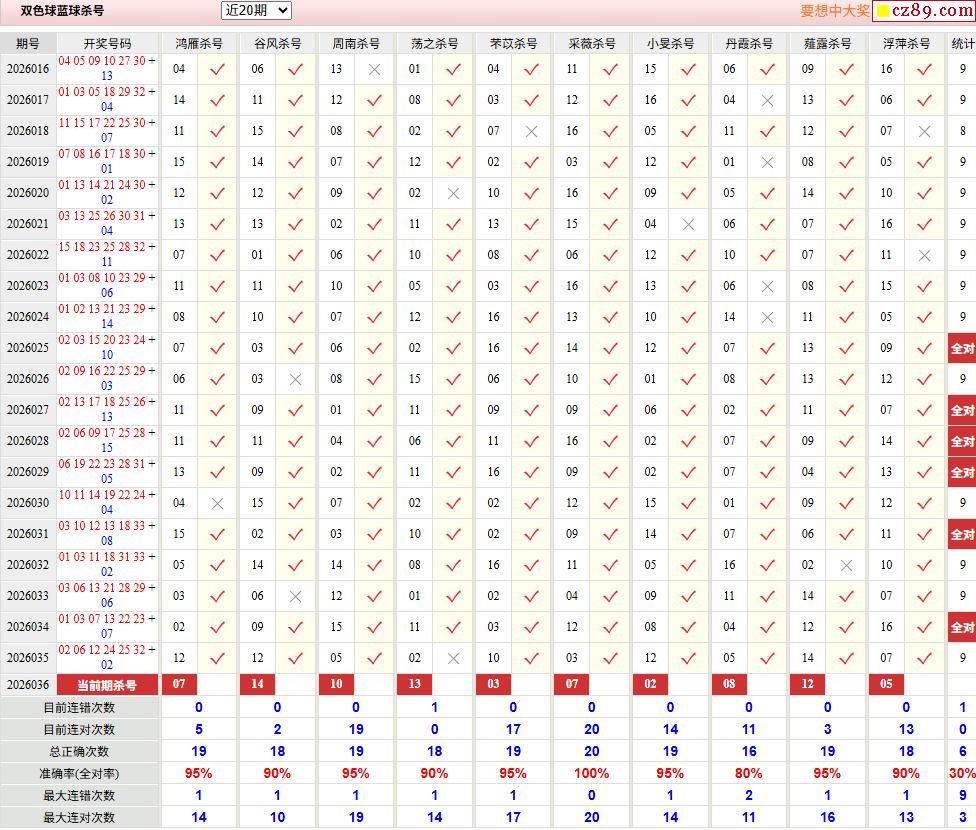Click the X mark for 荡之杀号 in row 2026020
The width and height of the screenshot is (976, 830).
click(453, 193)
